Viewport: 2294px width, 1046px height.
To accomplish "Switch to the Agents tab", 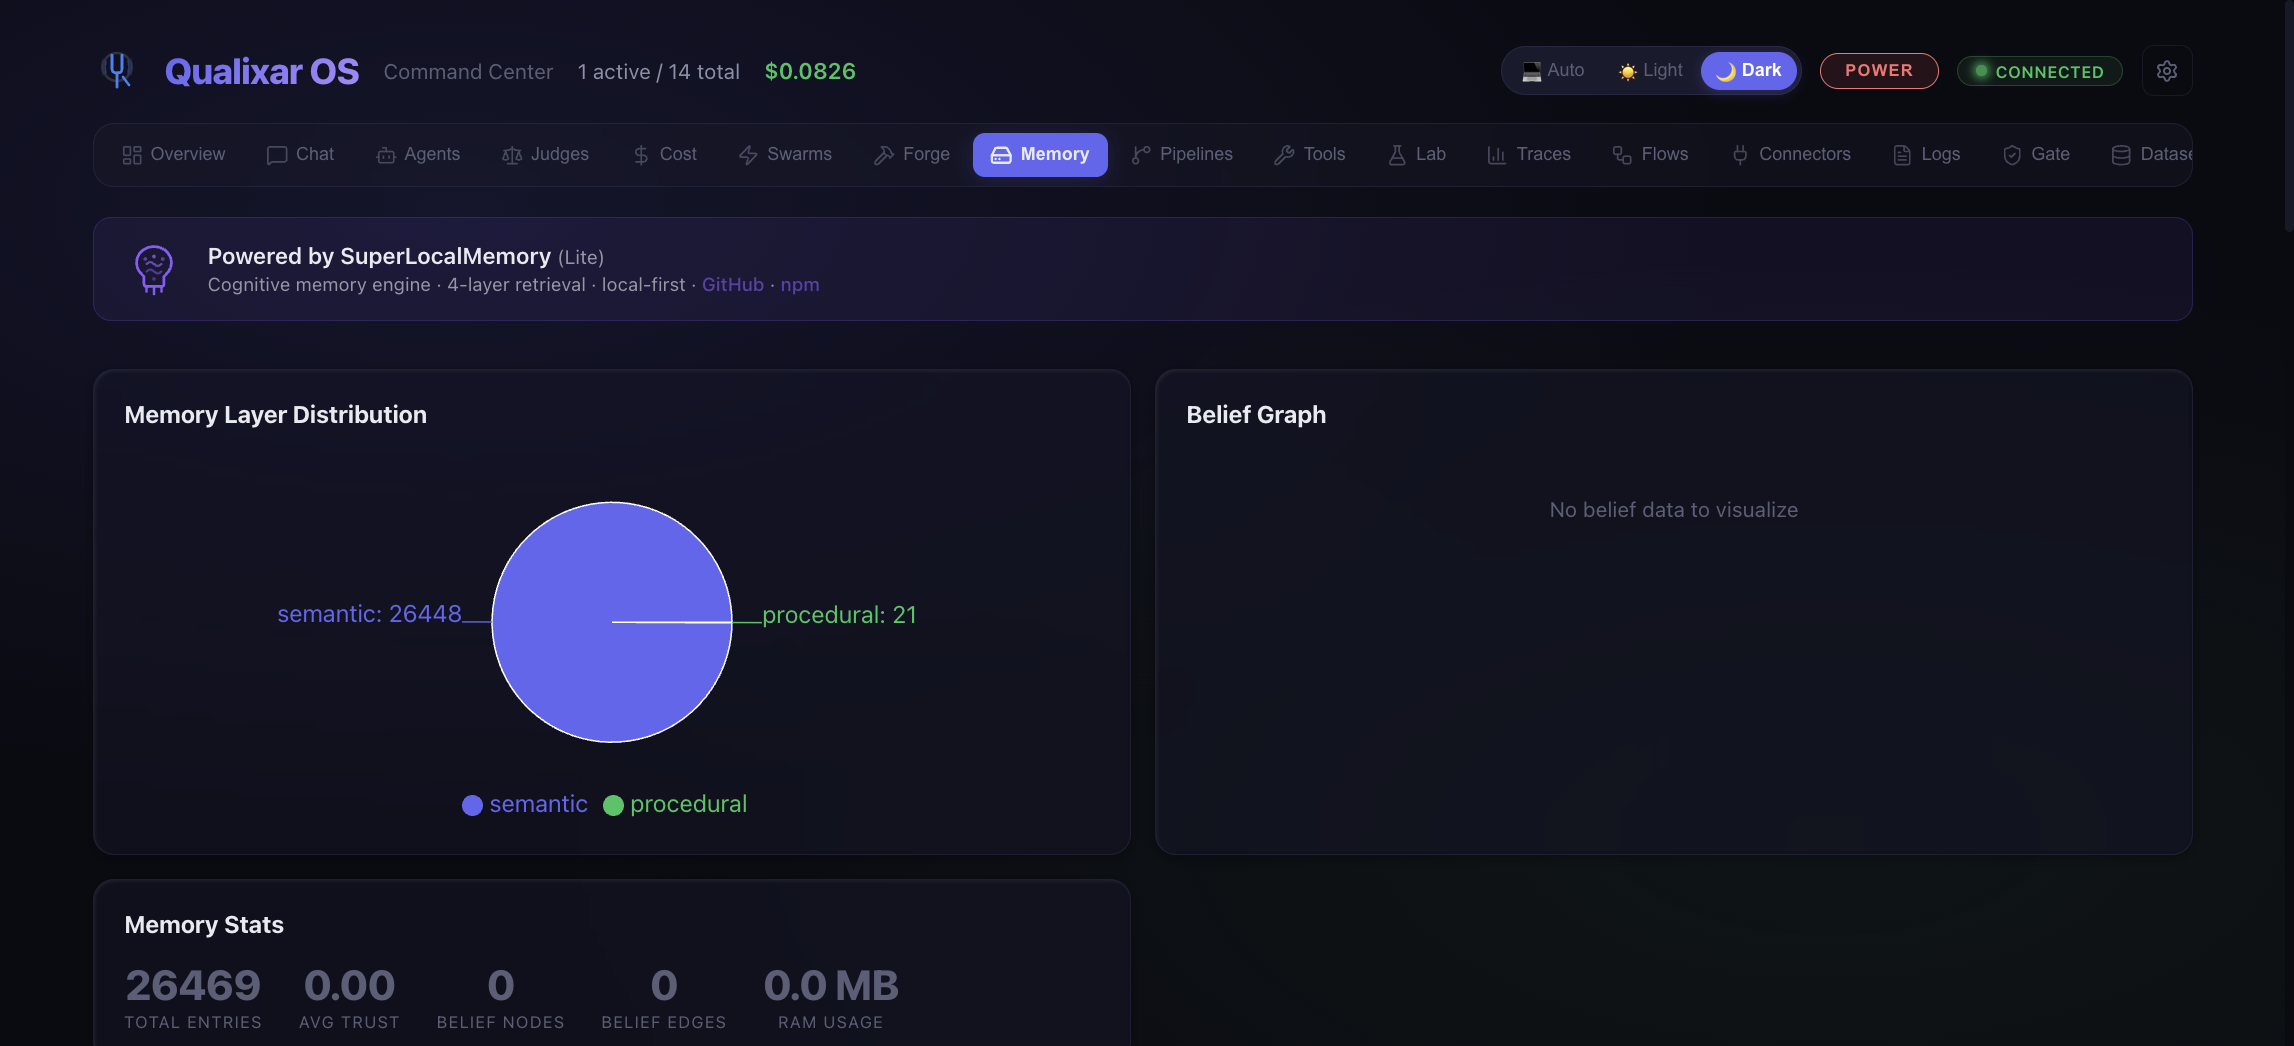I will (x=418, y=155).
